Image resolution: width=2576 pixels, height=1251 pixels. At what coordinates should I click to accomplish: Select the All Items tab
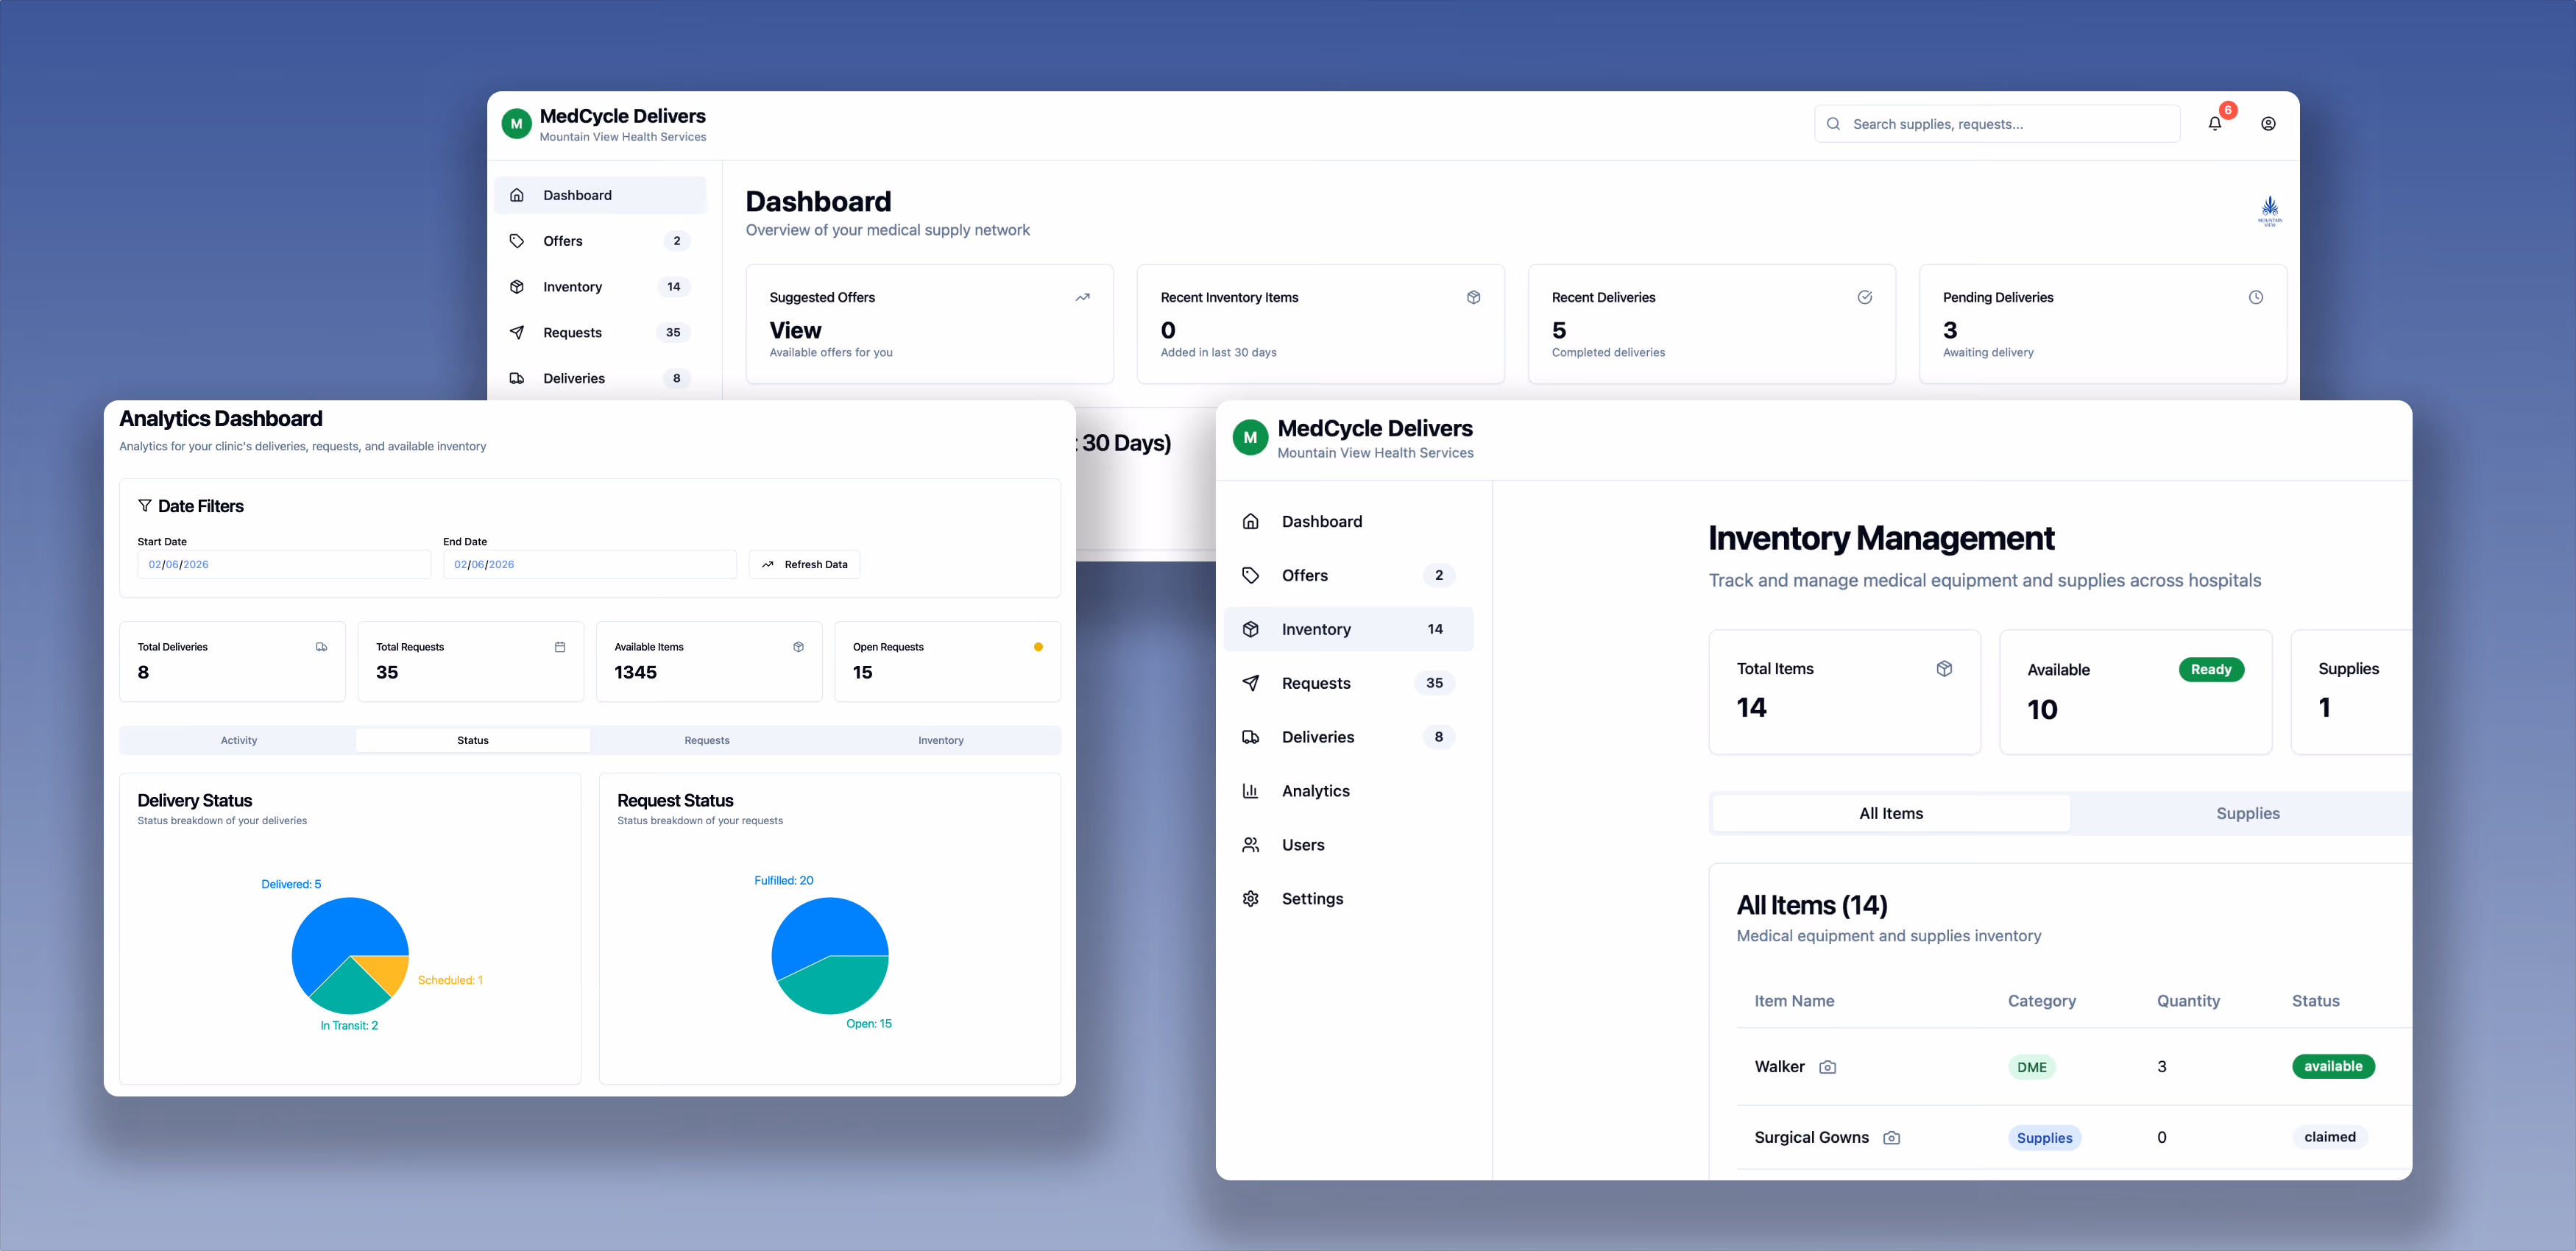click(1890, 814)
